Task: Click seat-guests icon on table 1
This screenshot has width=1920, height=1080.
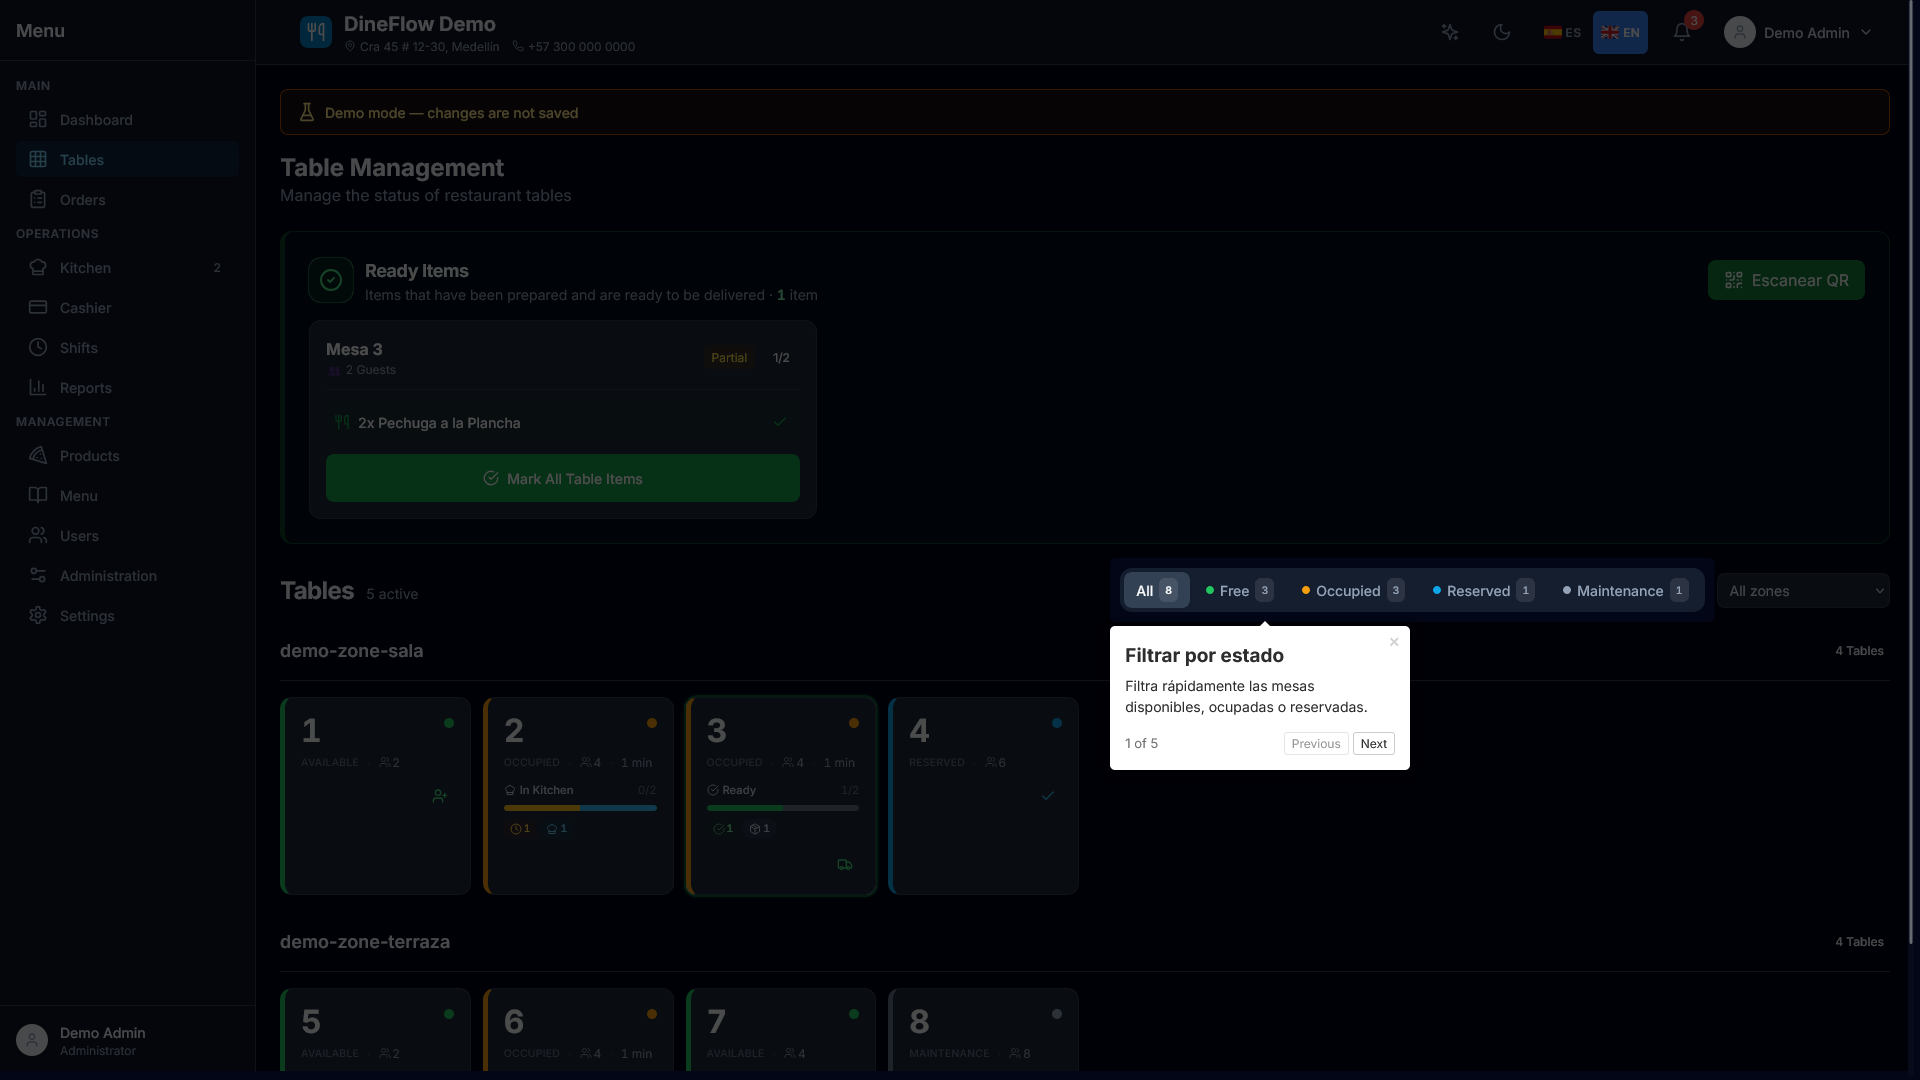Action: [440, 796]
